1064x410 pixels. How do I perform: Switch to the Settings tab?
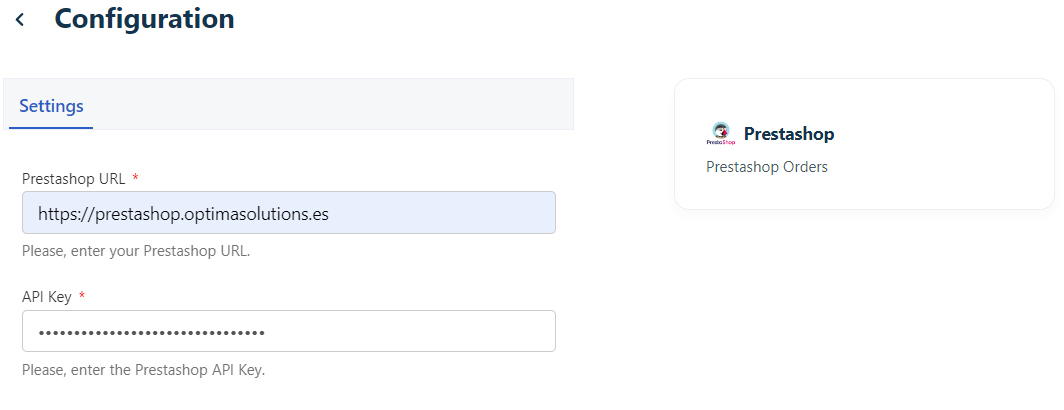(51, 105)
